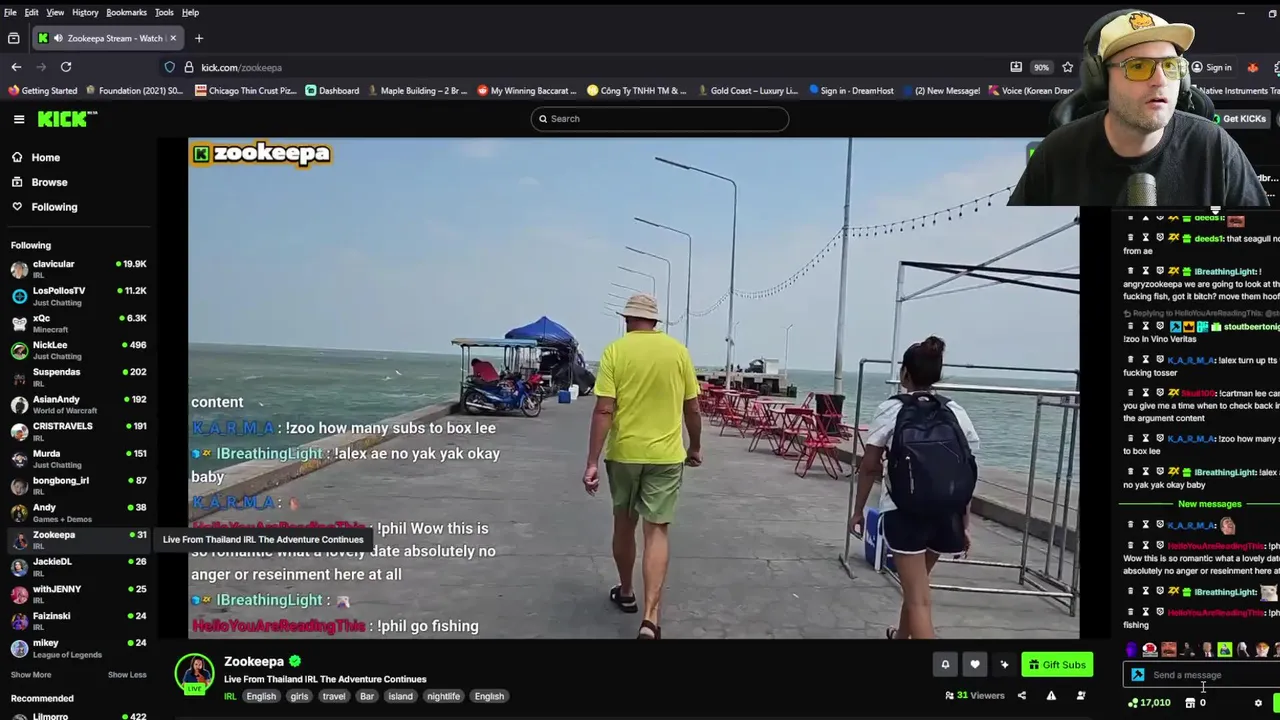Open the Tools menu
This screenshot has width=1280, height=720.
click(x=164, y=12)
